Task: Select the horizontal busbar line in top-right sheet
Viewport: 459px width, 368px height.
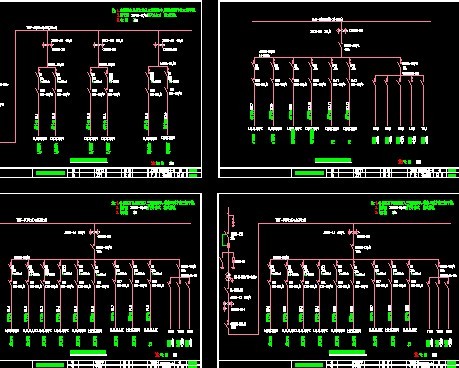Action: tap(341, 22)
